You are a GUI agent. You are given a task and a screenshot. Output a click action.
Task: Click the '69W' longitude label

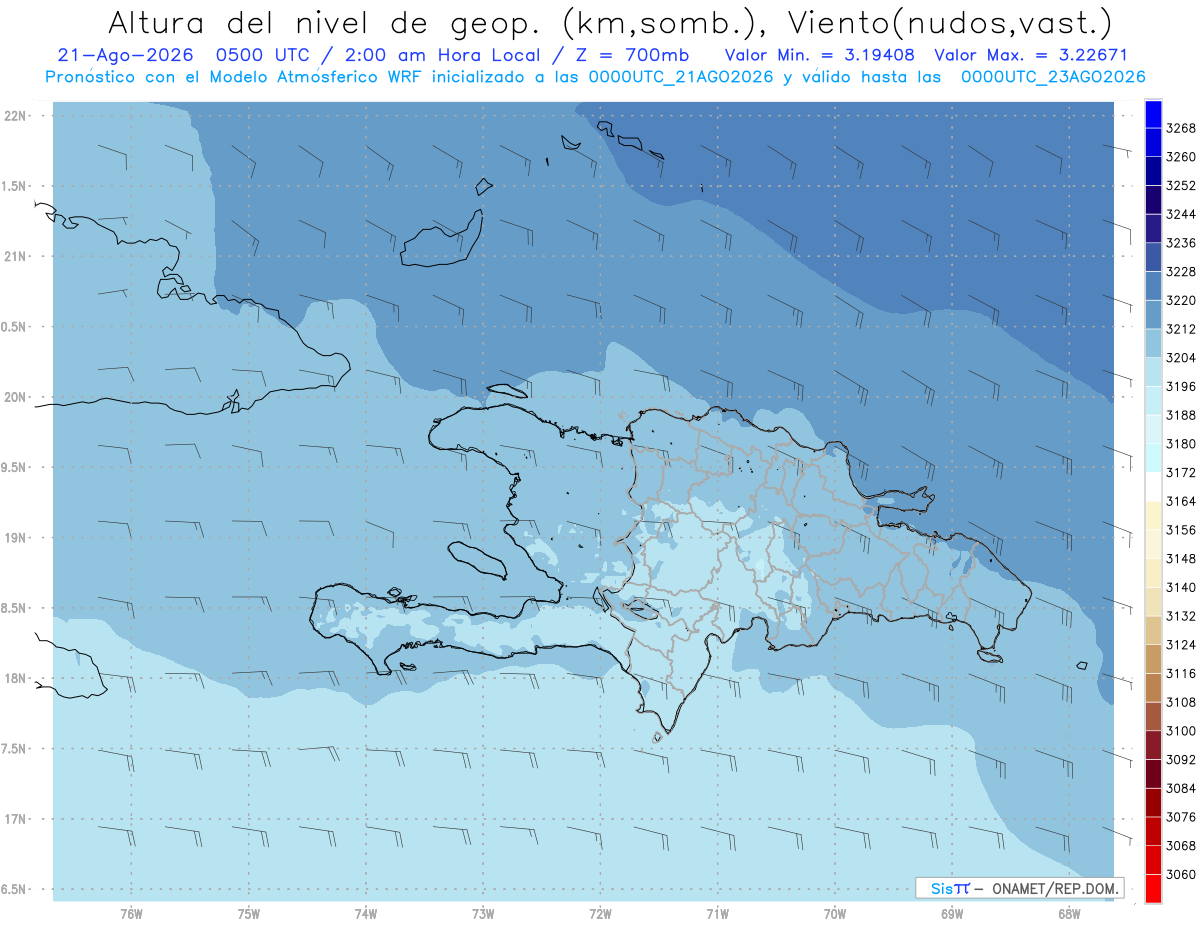[952, 914]
